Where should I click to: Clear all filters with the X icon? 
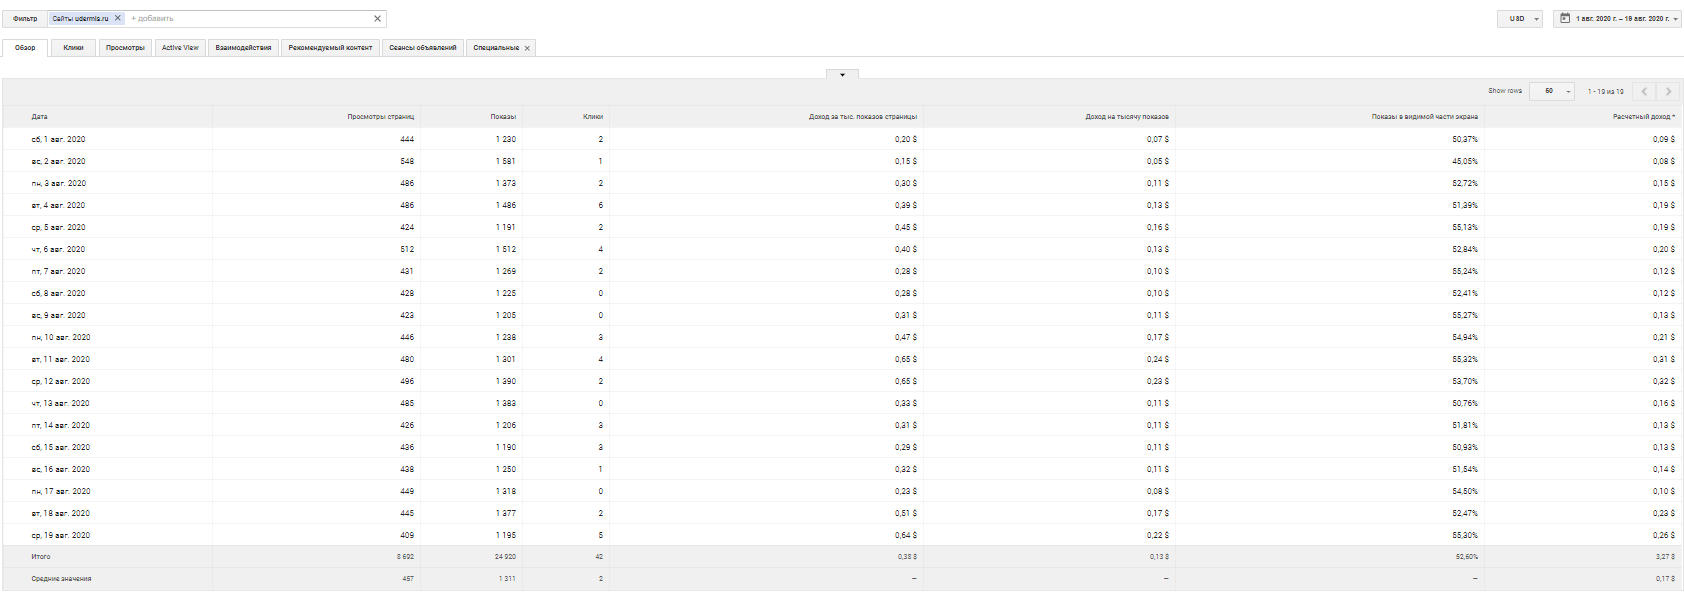(x=377, y=18)
